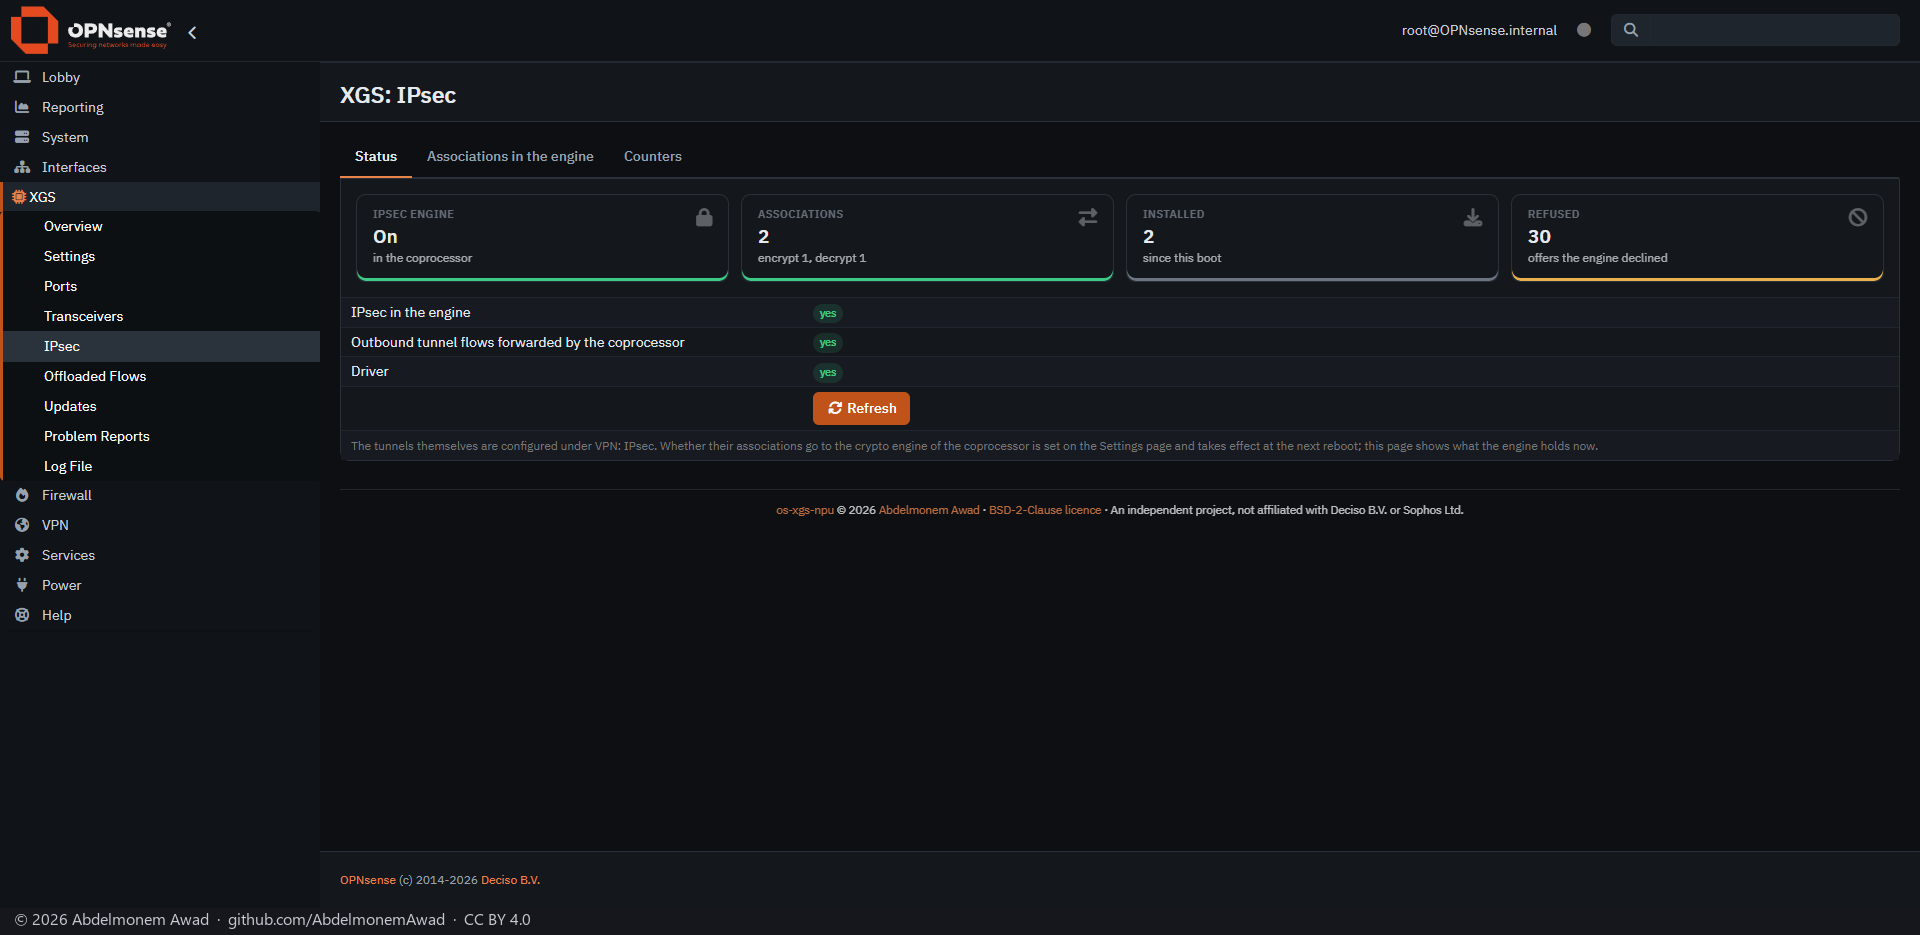Open the os-xgs-npu link

point(805,510)
